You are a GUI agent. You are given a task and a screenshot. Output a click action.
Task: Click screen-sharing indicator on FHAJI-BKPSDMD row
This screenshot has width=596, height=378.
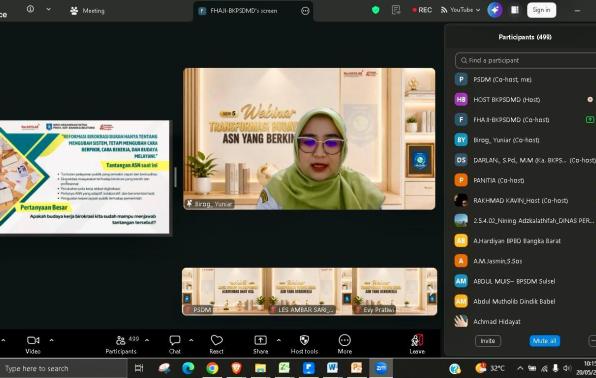pyautogui.click(x=590, y=120)
